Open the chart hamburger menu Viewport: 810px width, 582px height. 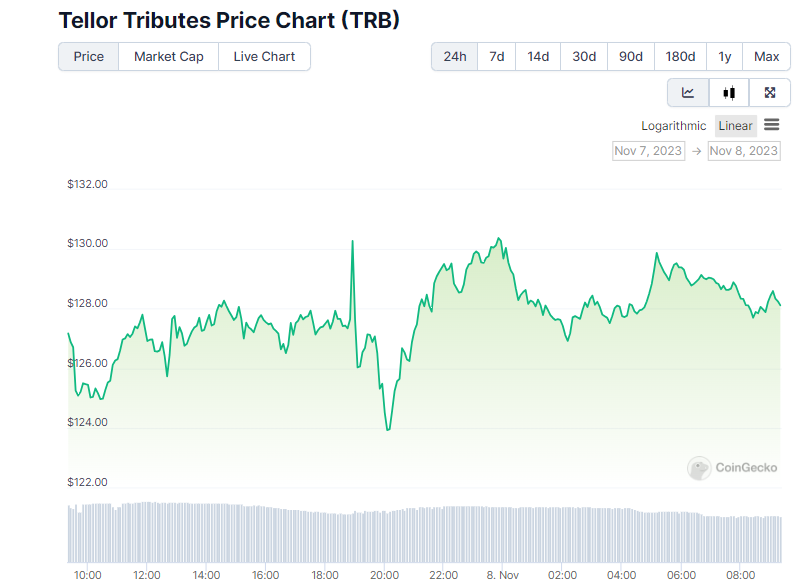tap(771, 125)
